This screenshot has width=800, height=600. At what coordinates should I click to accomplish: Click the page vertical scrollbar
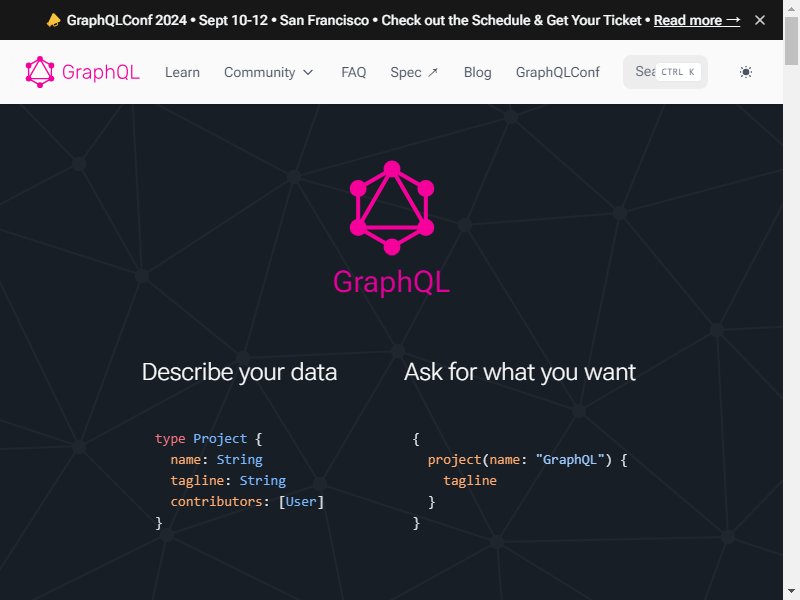coord(791,300)
